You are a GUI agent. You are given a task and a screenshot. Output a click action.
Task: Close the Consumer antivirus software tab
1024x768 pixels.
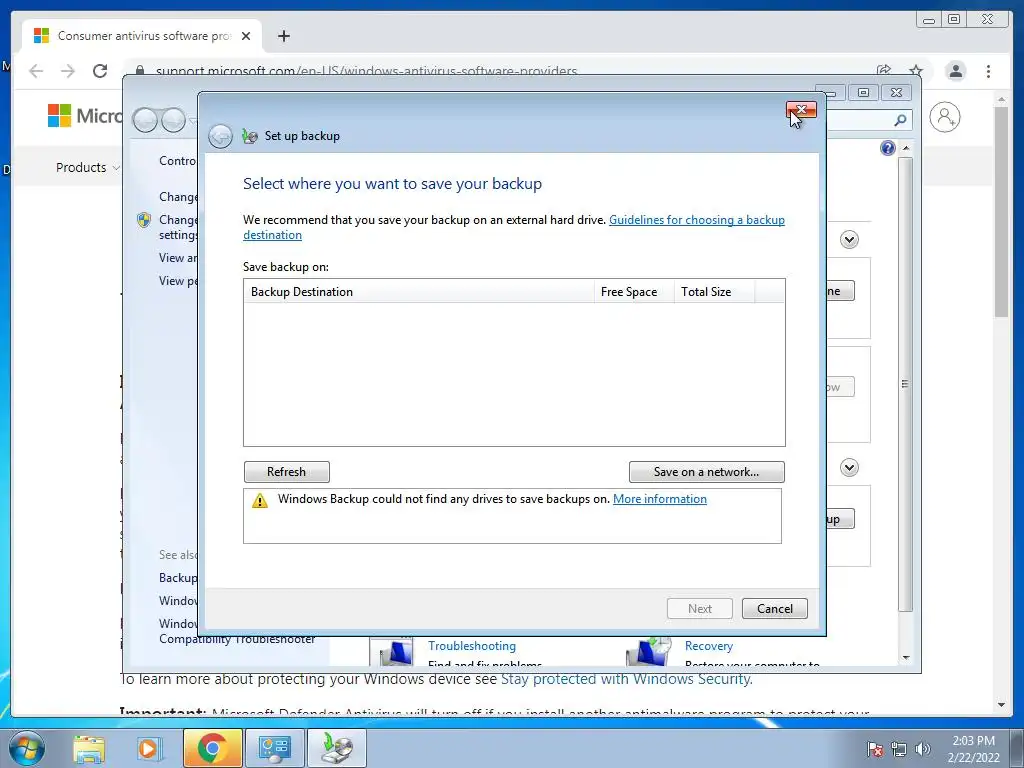(246, 36)
